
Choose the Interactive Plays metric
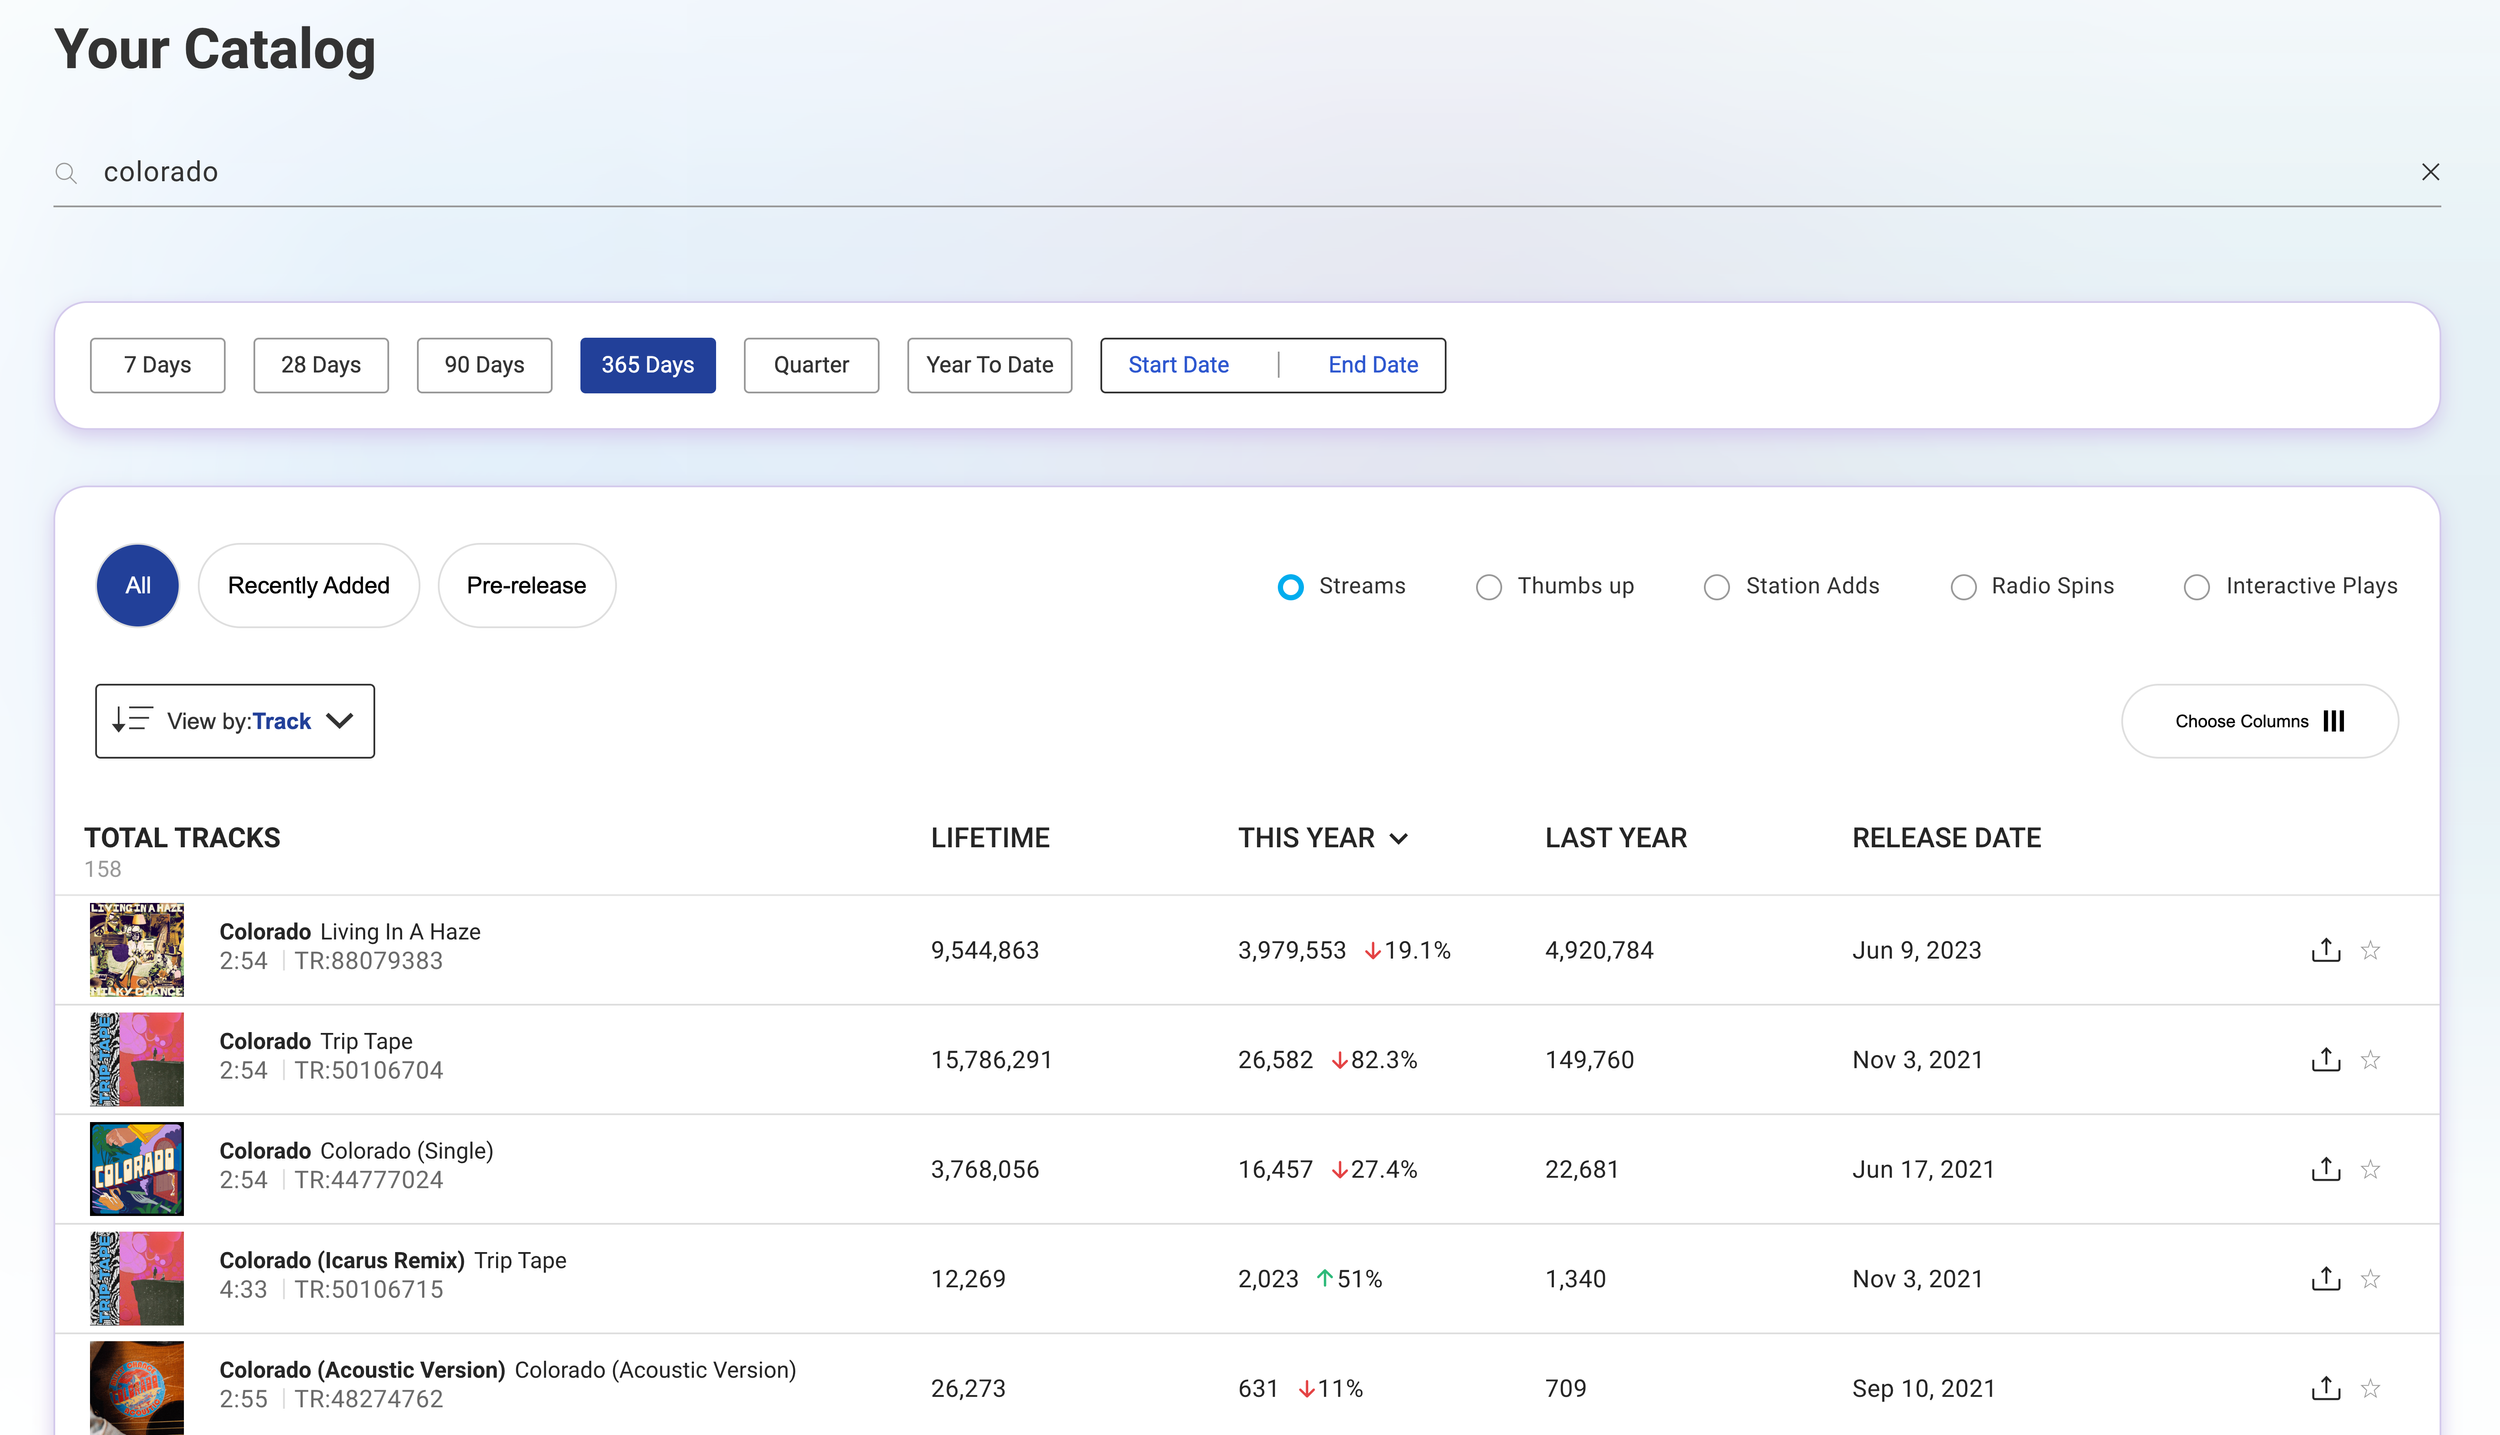(x=2196, y=587)
